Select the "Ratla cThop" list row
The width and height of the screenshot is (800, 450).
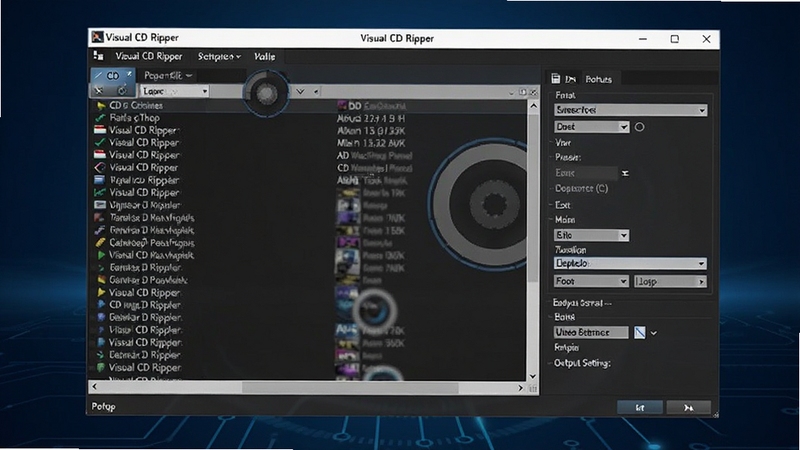[134, 118]
